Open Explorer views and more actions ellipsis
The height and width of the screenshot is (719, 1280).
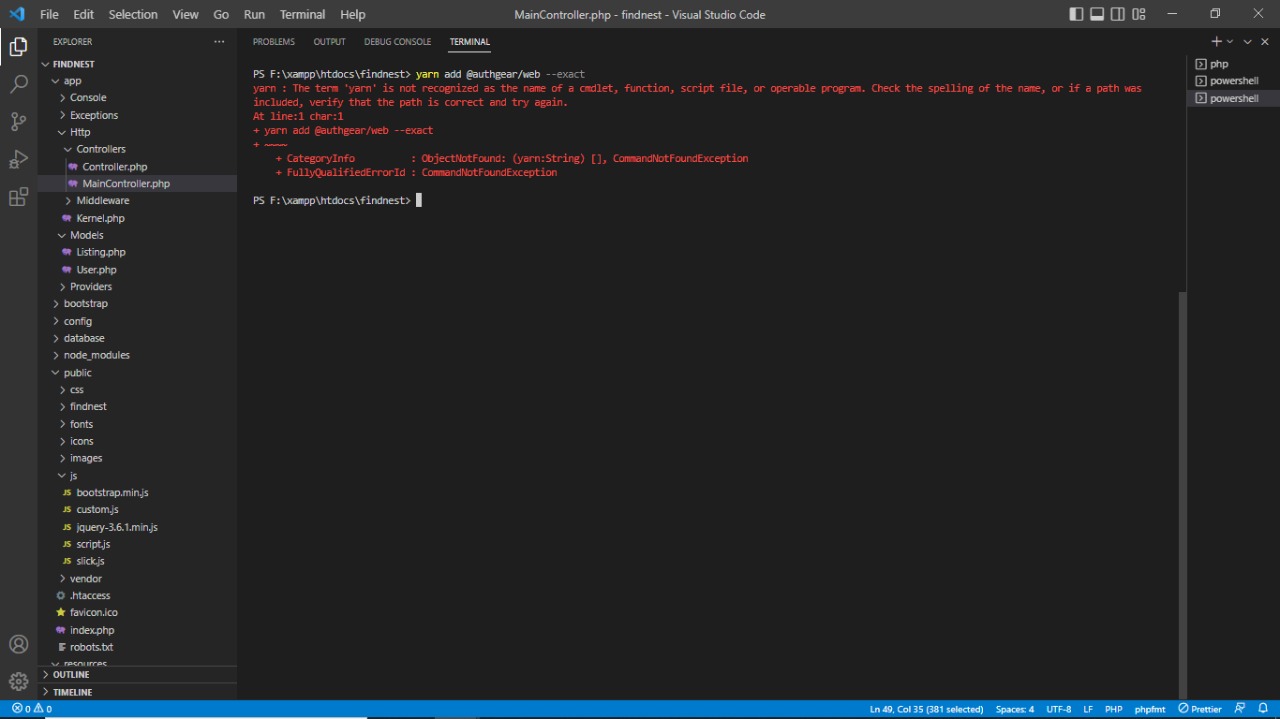click(219, 42)
